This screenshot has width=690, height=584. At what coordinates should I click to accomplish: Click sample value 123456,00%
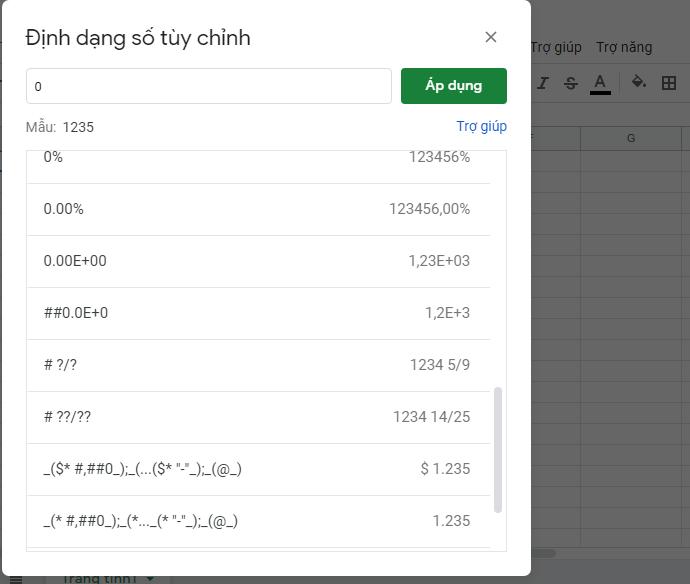pos(429,209)
